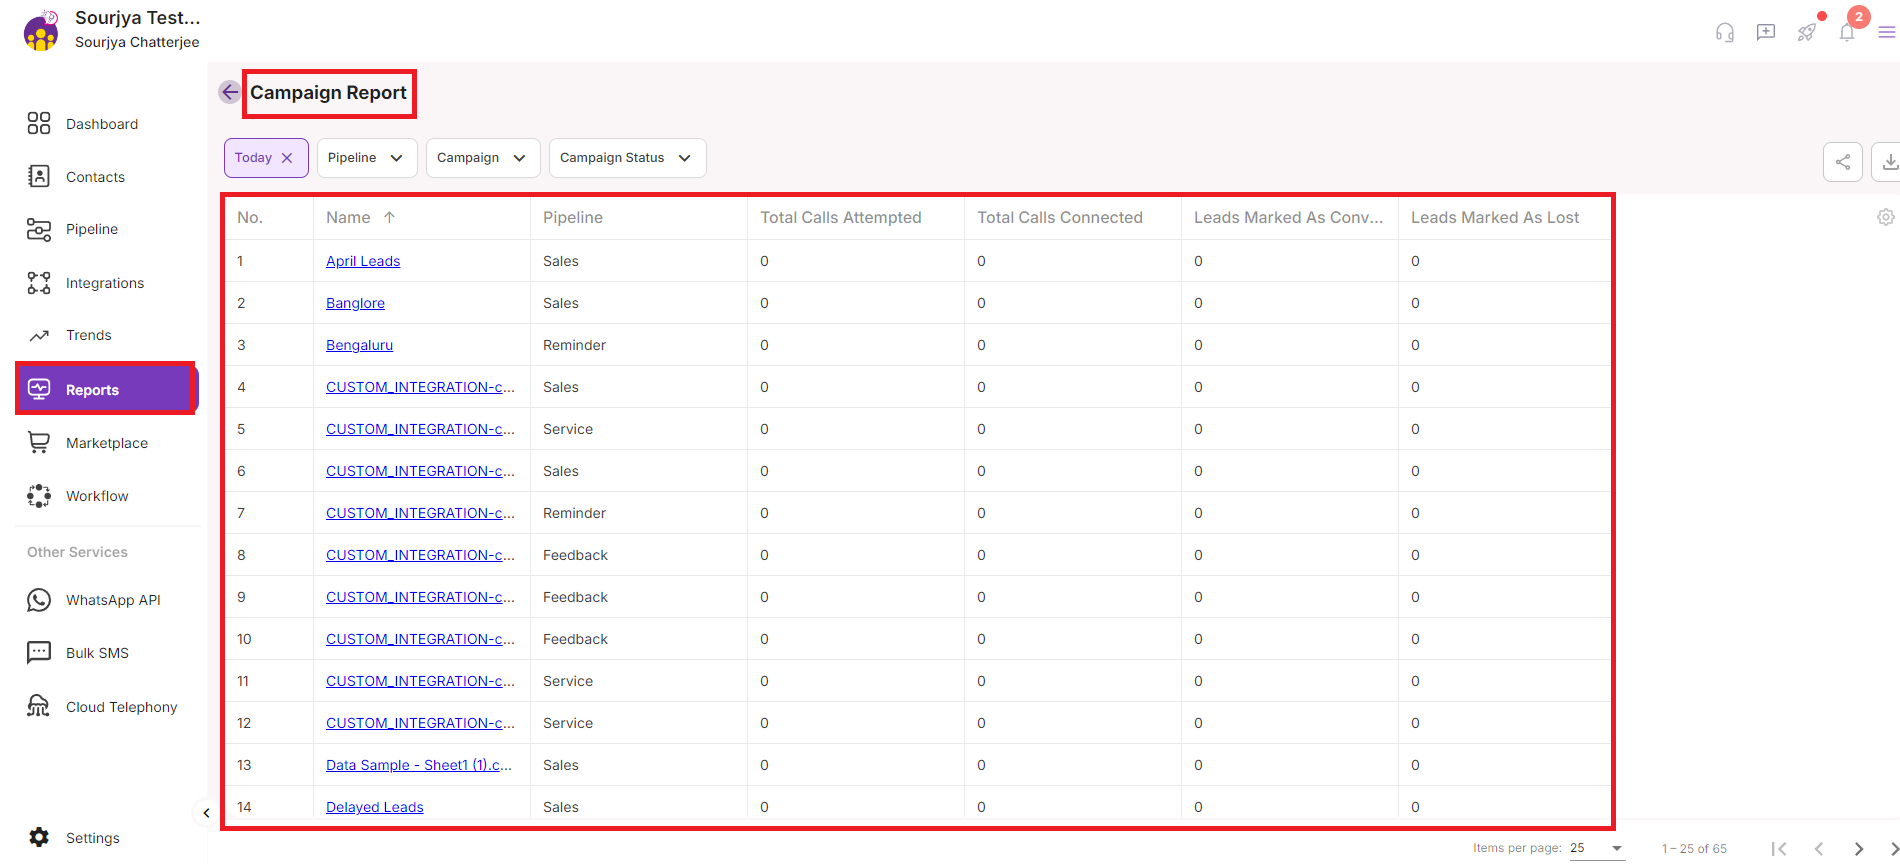Image resolution: width=1900 pixels, height=864 pixels.
Task: Open the Campaign Status dropdown
Action: pos(626,158)
